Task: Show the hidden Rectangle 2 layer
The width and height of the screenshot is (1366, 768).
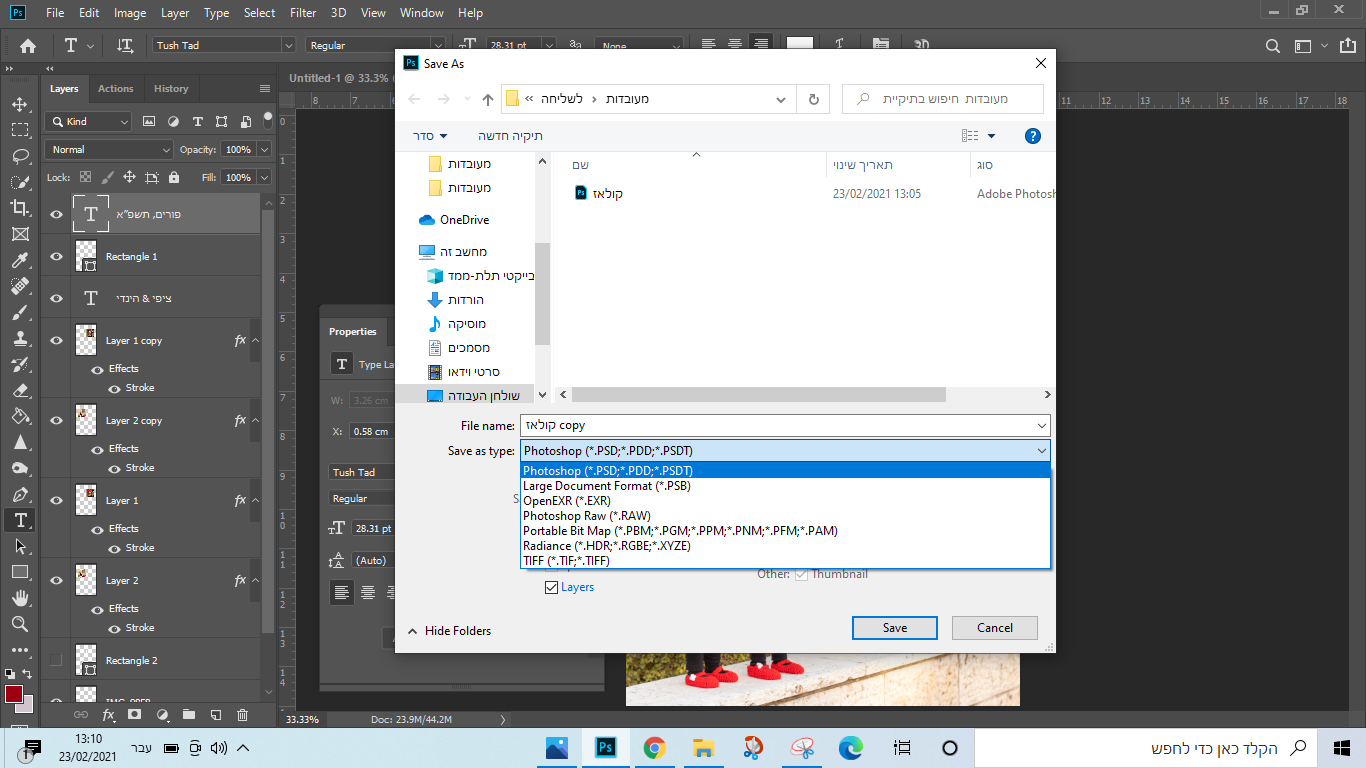Action: [56, 660]
